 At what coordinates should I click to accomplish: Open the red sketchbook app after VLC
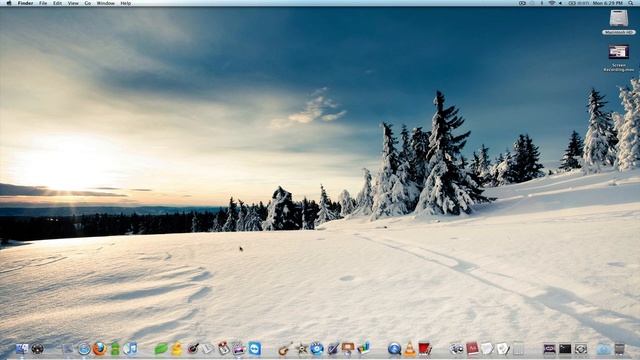(x=425, y=349)
